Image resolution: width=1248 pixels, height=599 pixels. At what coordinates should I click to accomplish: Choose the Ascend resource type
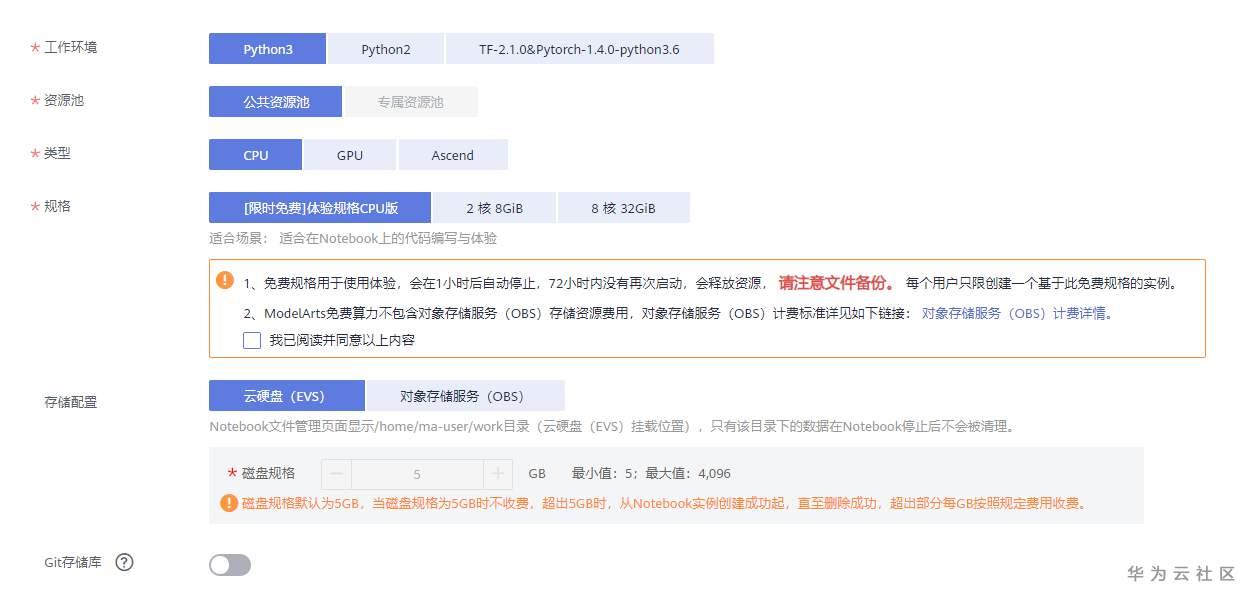coord(453,155)
